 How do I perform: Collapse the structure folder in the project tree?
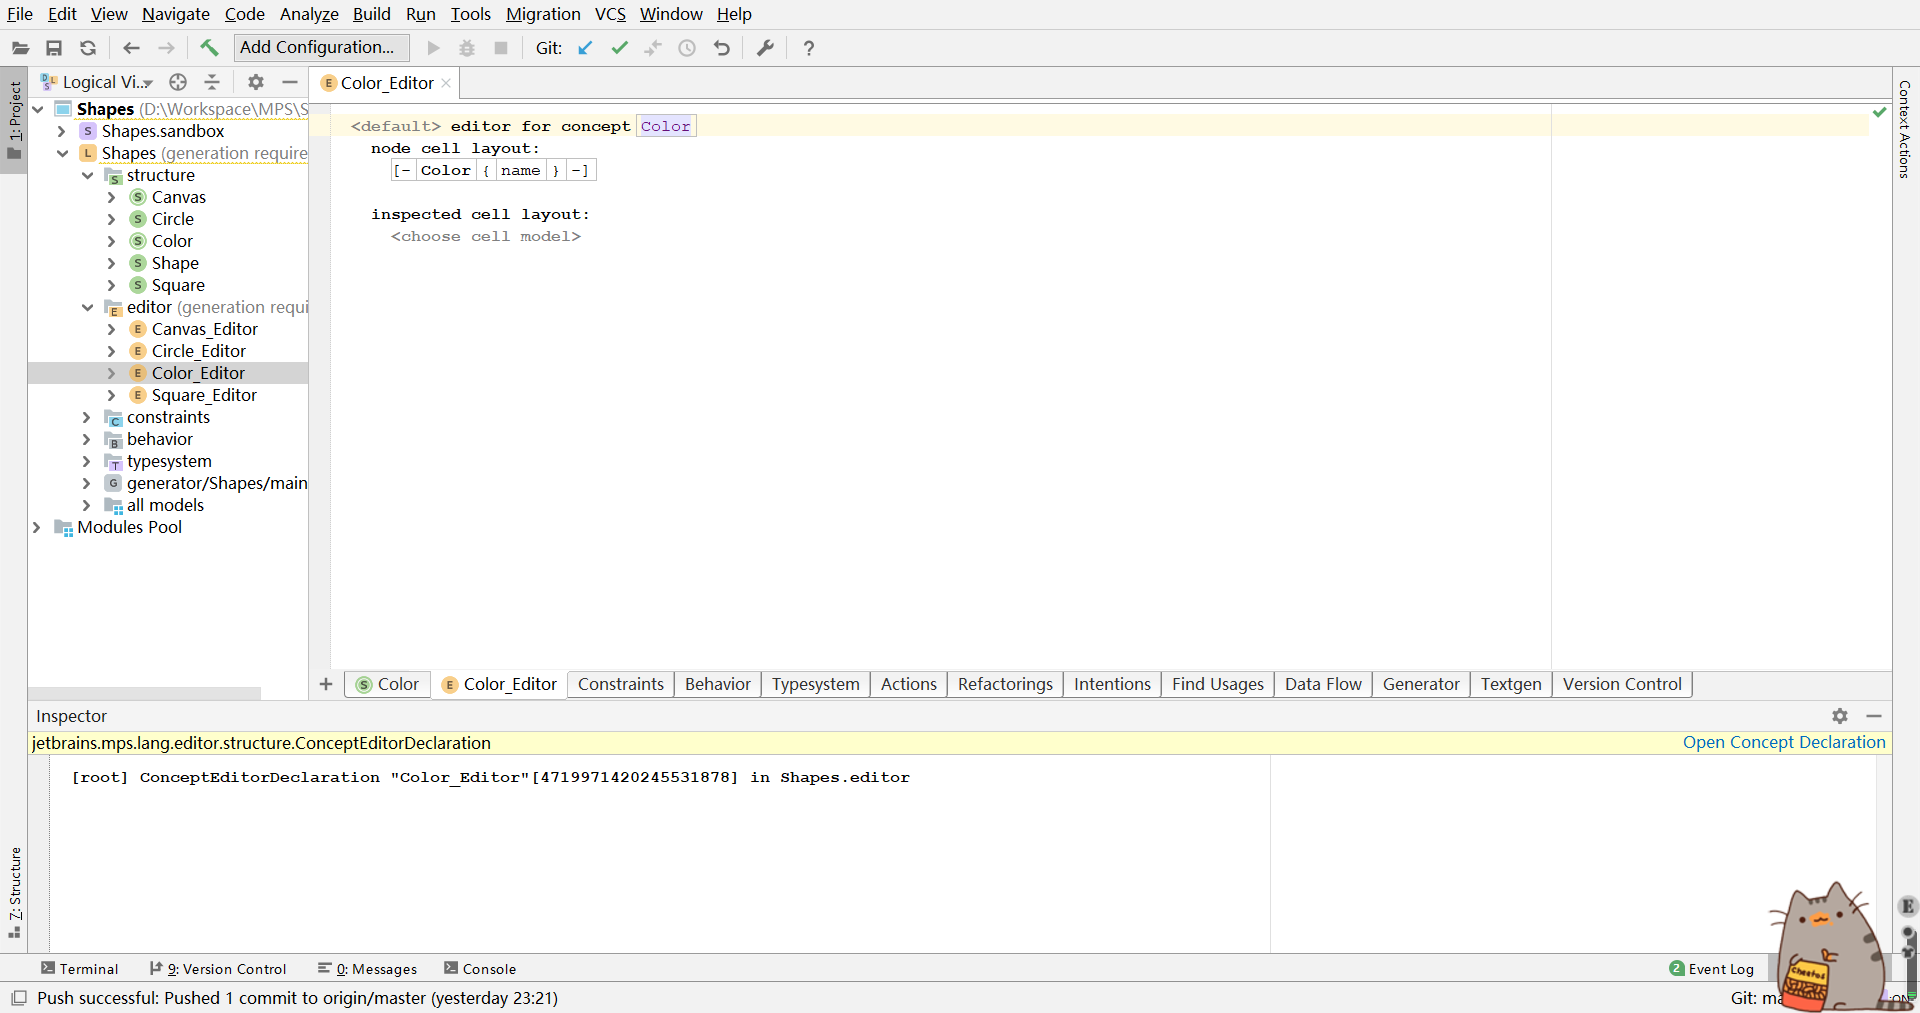coord(88,175)
